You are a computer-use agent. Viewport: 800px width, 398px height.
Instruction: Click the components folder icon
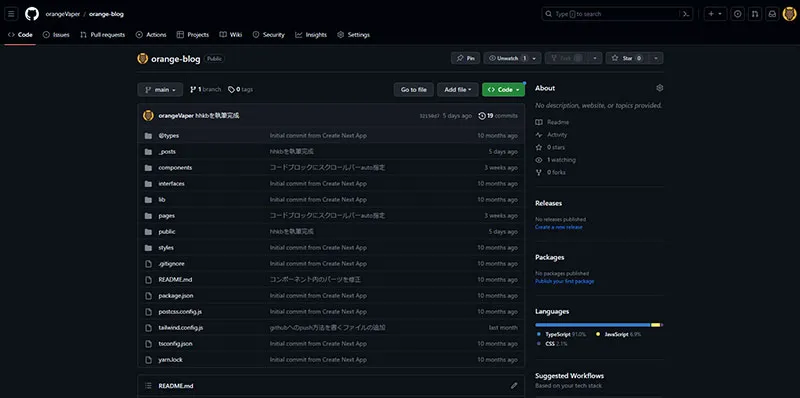[148, 168]
